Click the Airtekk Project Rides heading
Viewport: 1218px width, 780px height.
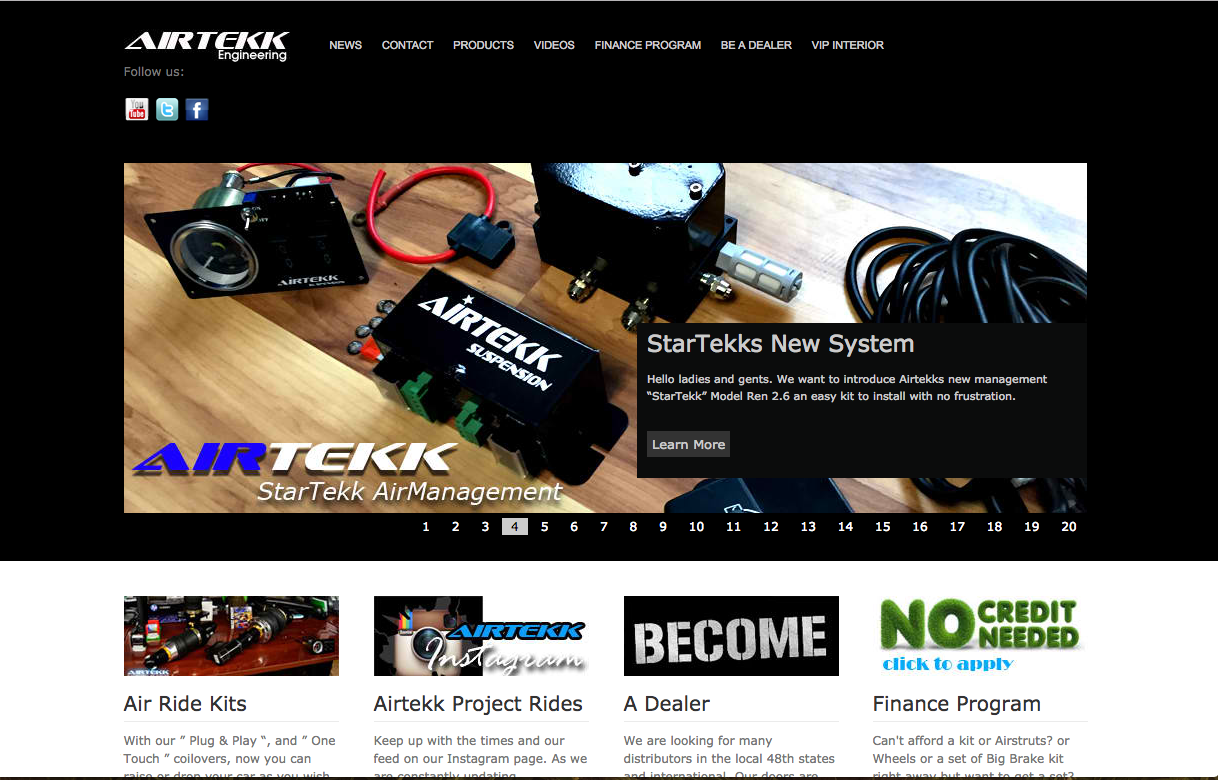(x=478, y=704)
